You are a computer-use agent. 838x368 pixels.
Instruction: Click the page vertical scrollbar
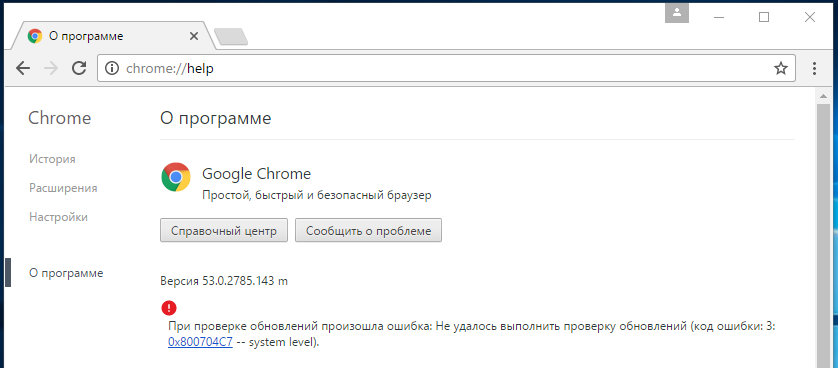coord(826,230)
